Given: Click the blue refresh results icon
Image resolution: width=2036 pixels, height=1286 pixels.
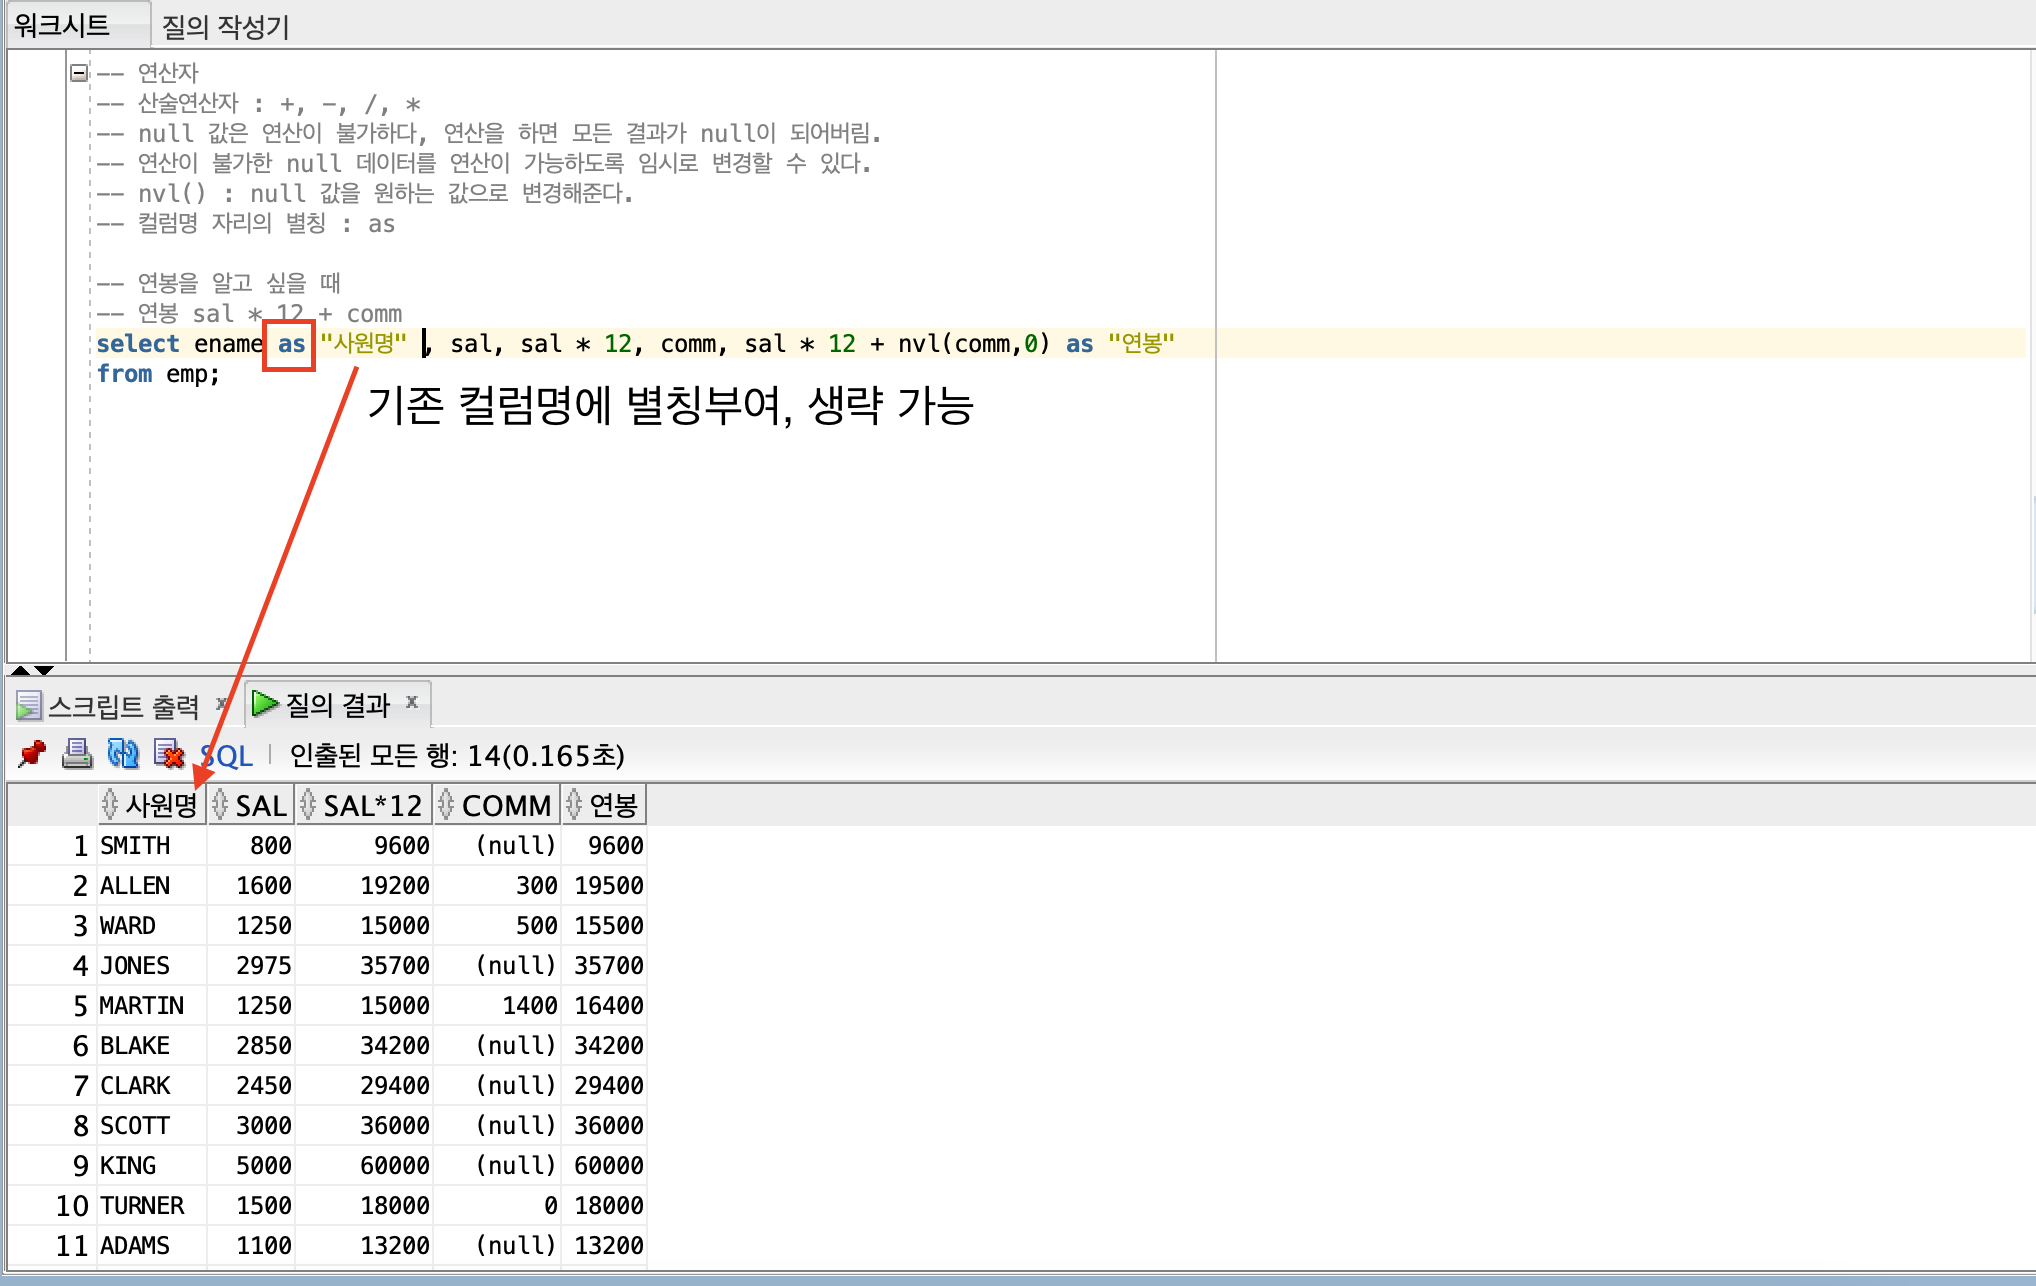Looking at the screenshot, I should [123, 754].
